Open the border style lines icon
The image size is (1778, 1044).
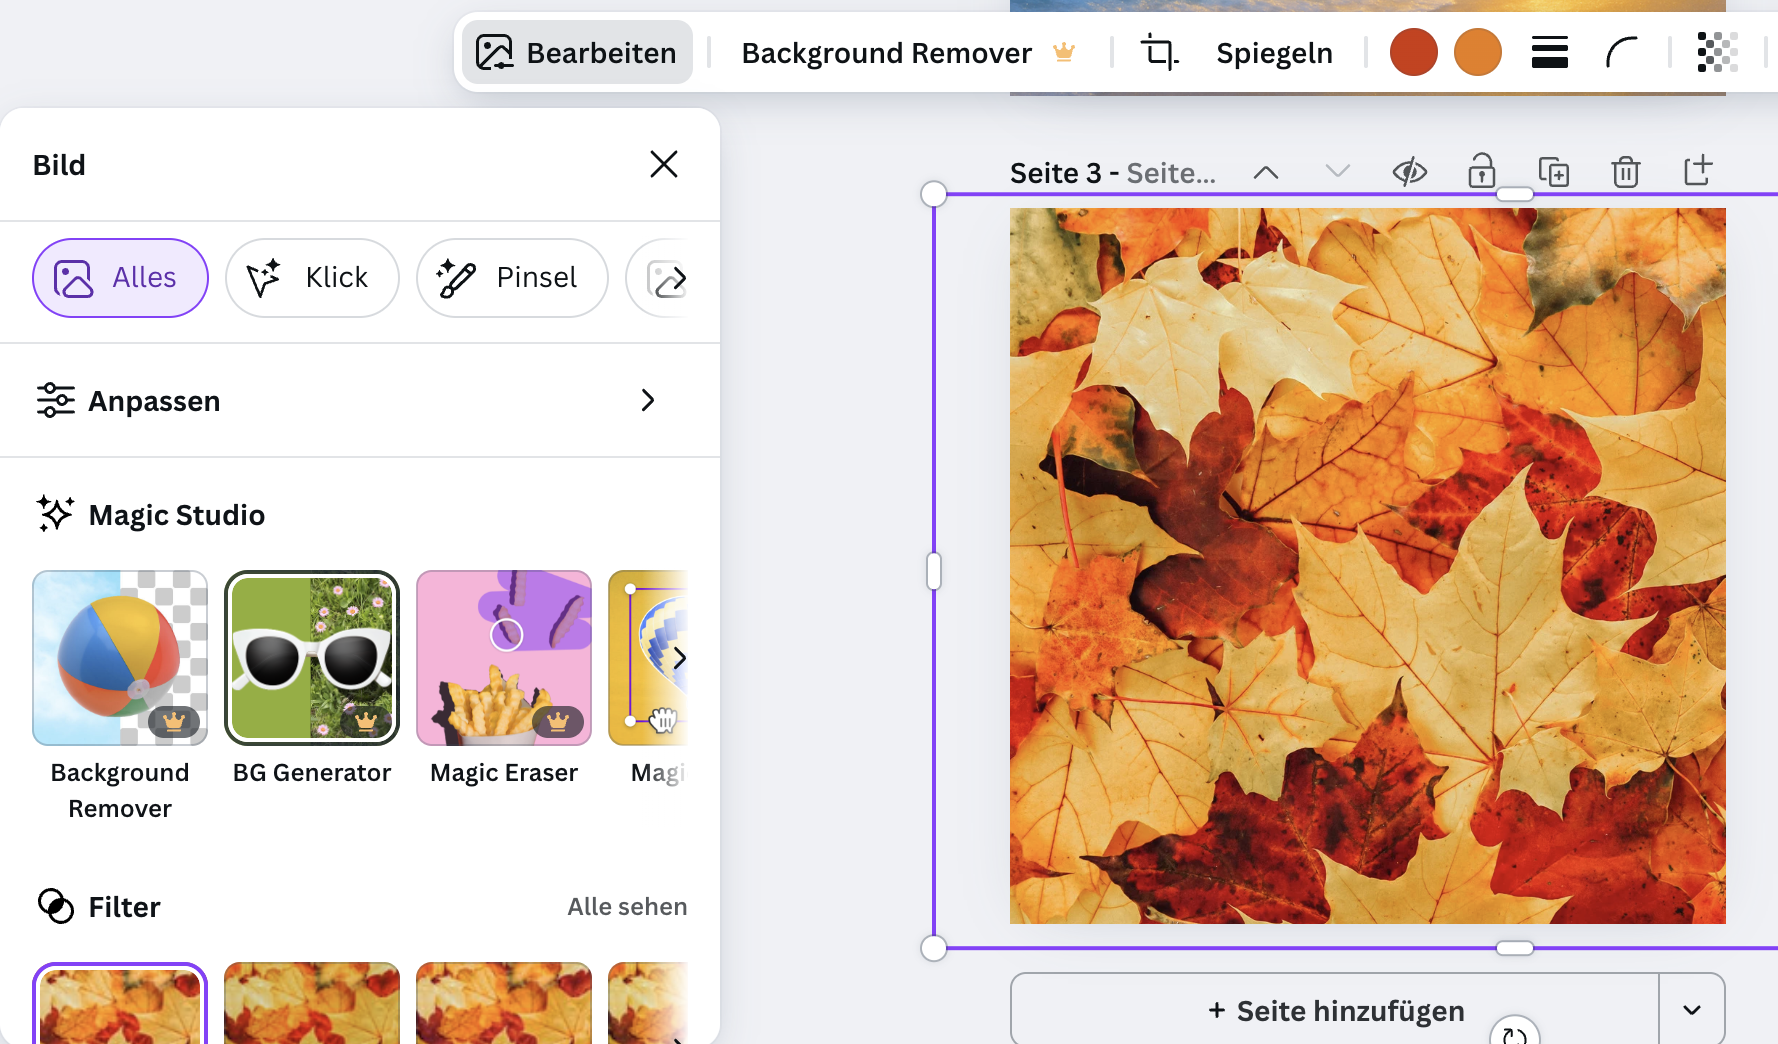(1549, 52)
